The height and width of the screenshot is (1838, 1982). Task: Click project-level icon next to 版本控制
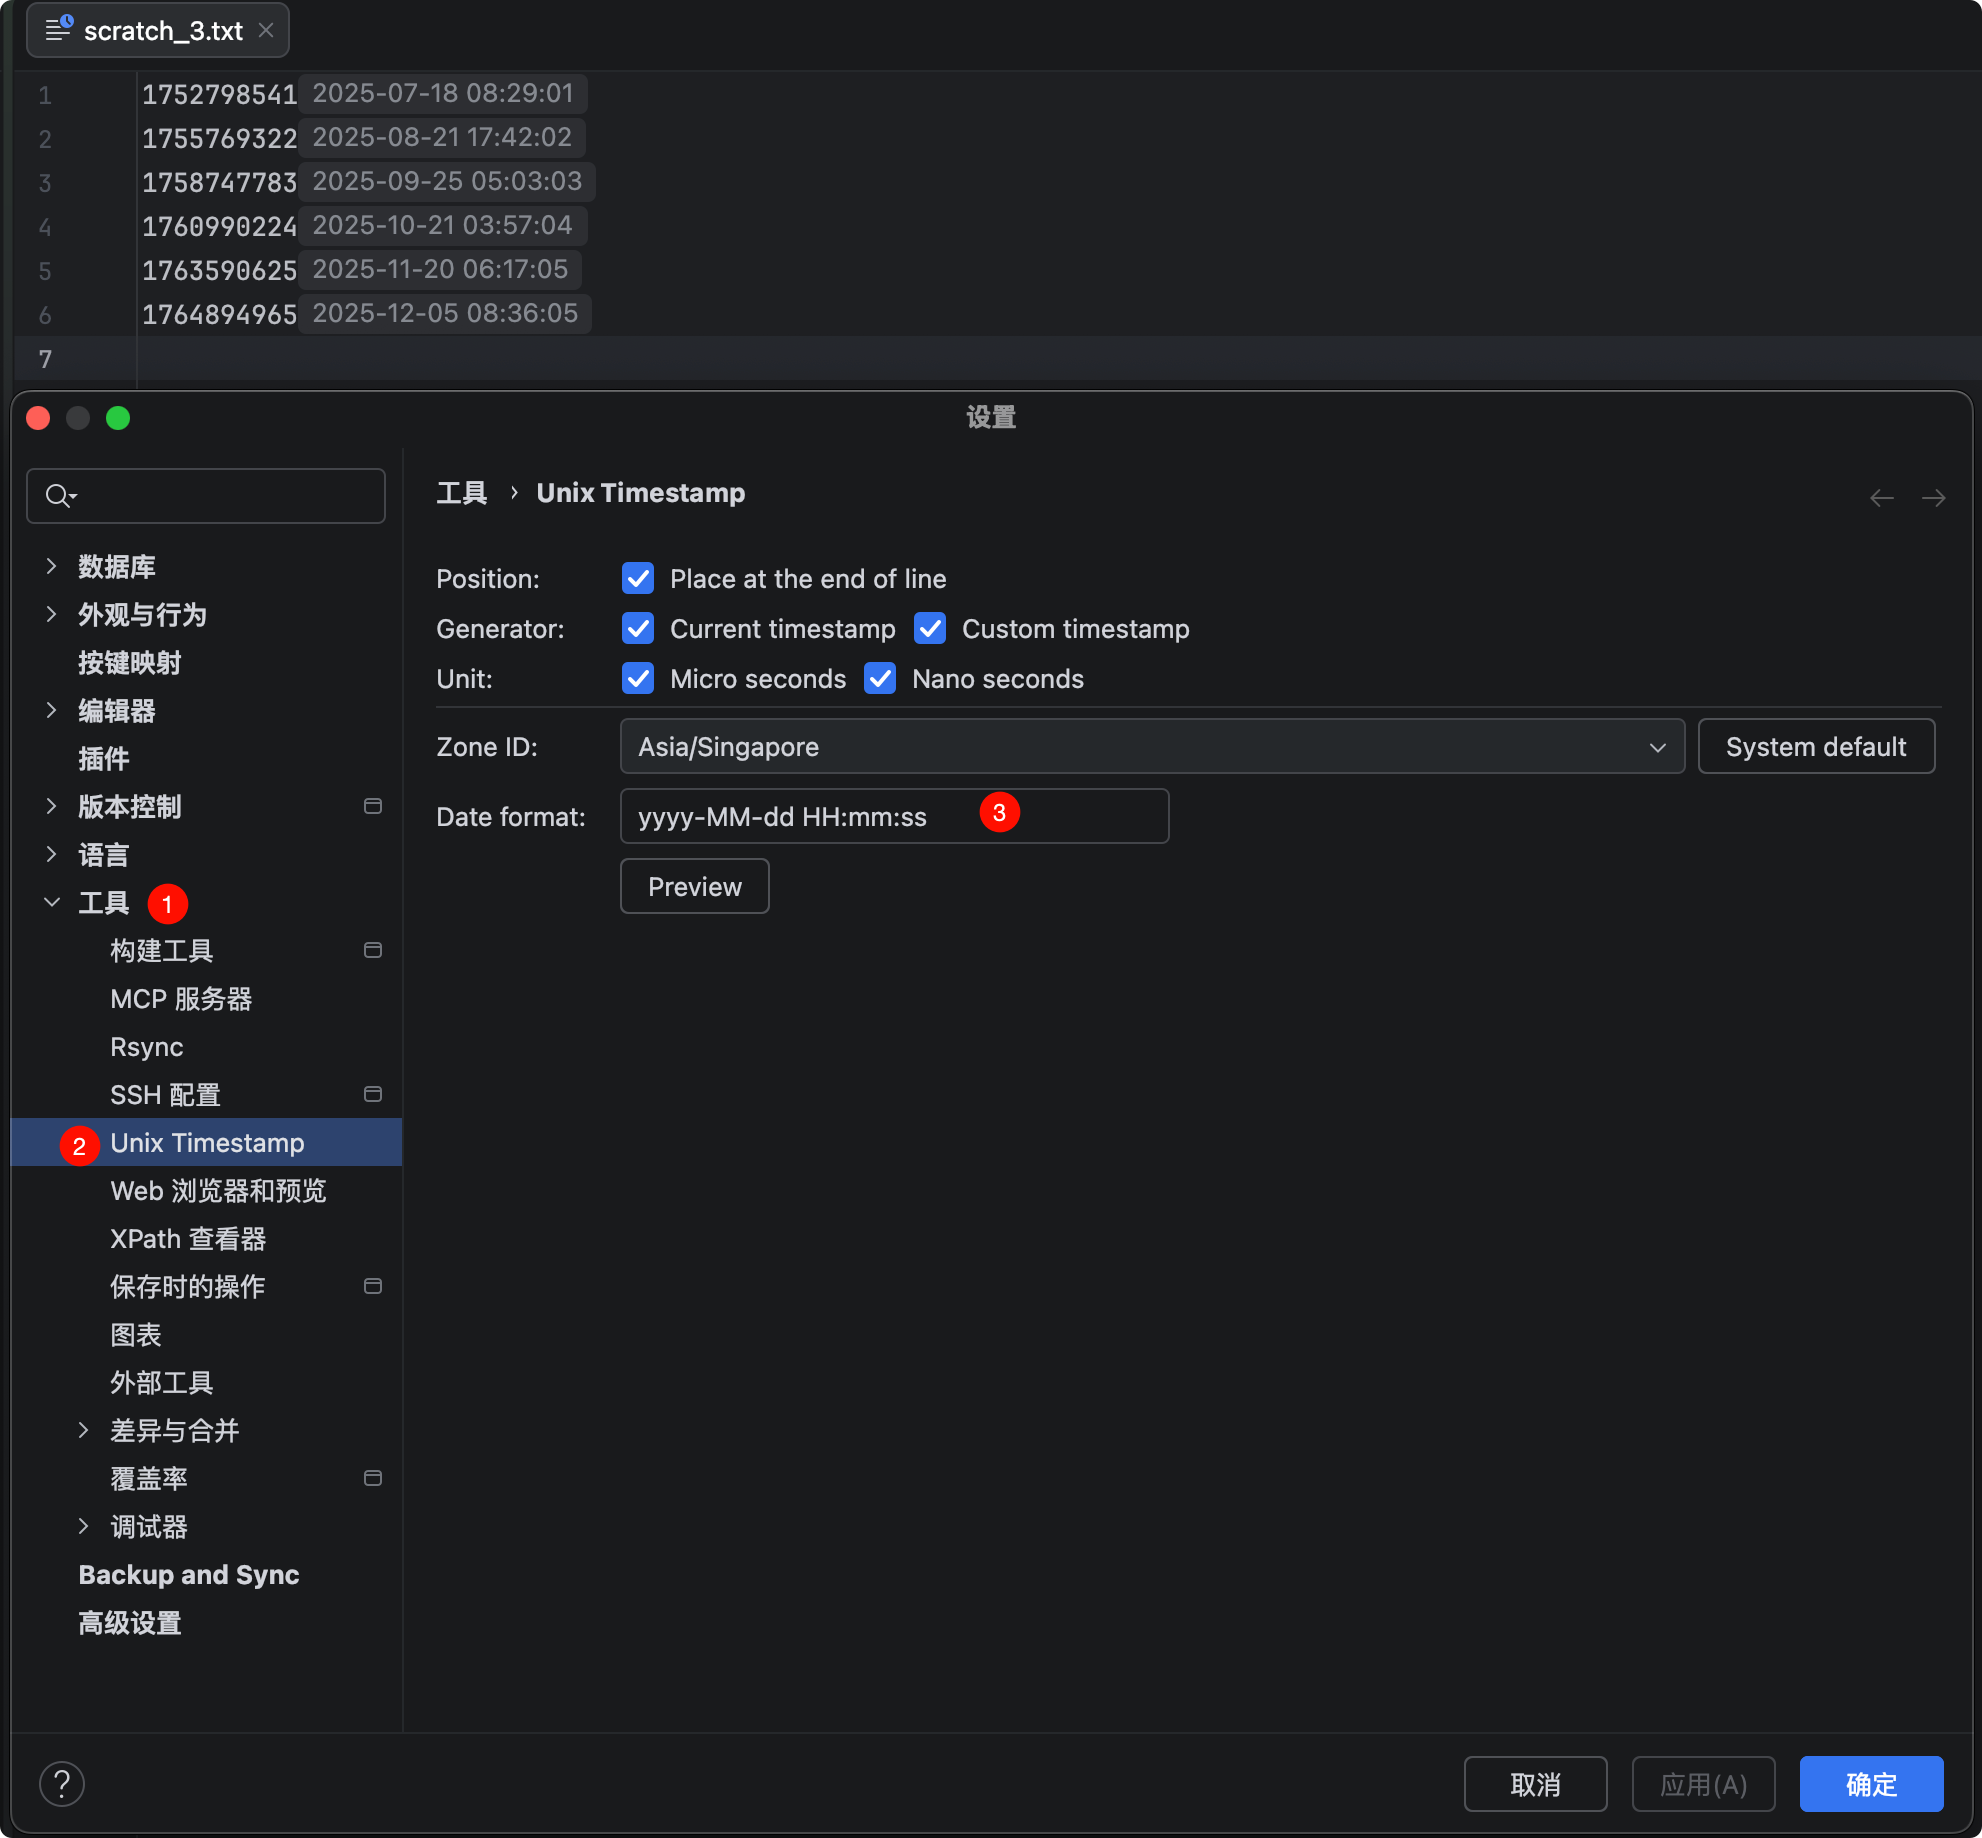(372, 806)
